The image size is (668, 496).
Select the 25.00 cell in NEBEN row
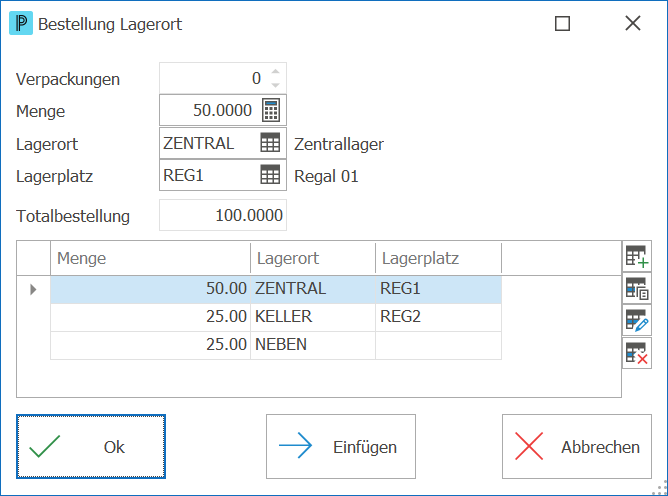[150, 345]
